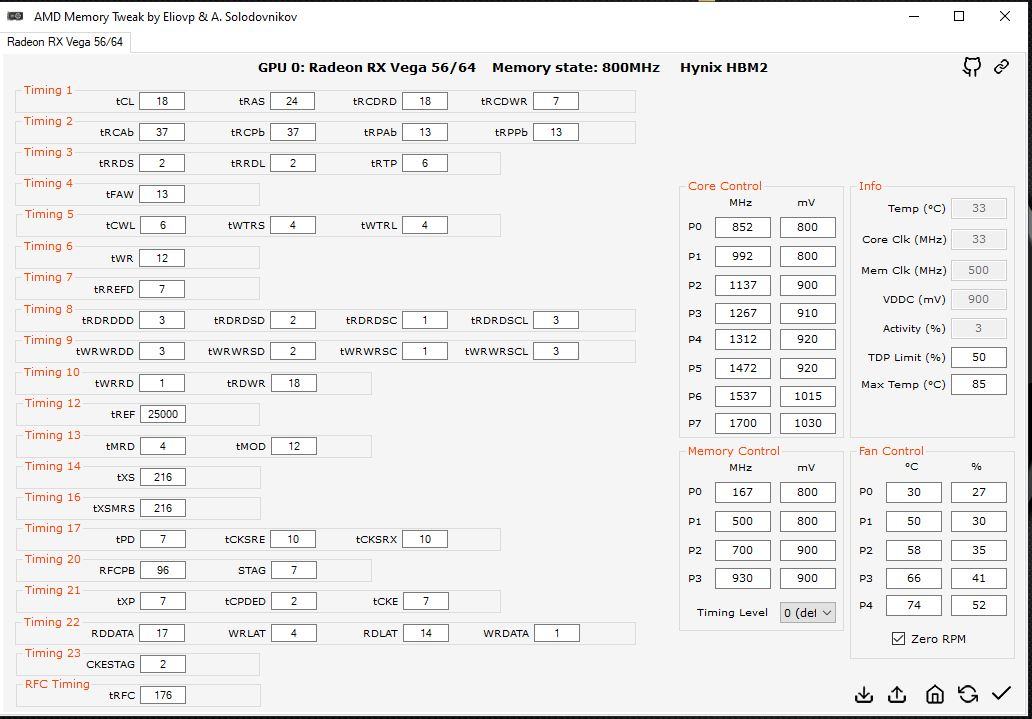Click the tXS input field
Viewport: 1032px width, 719px height.
[163, 477]
